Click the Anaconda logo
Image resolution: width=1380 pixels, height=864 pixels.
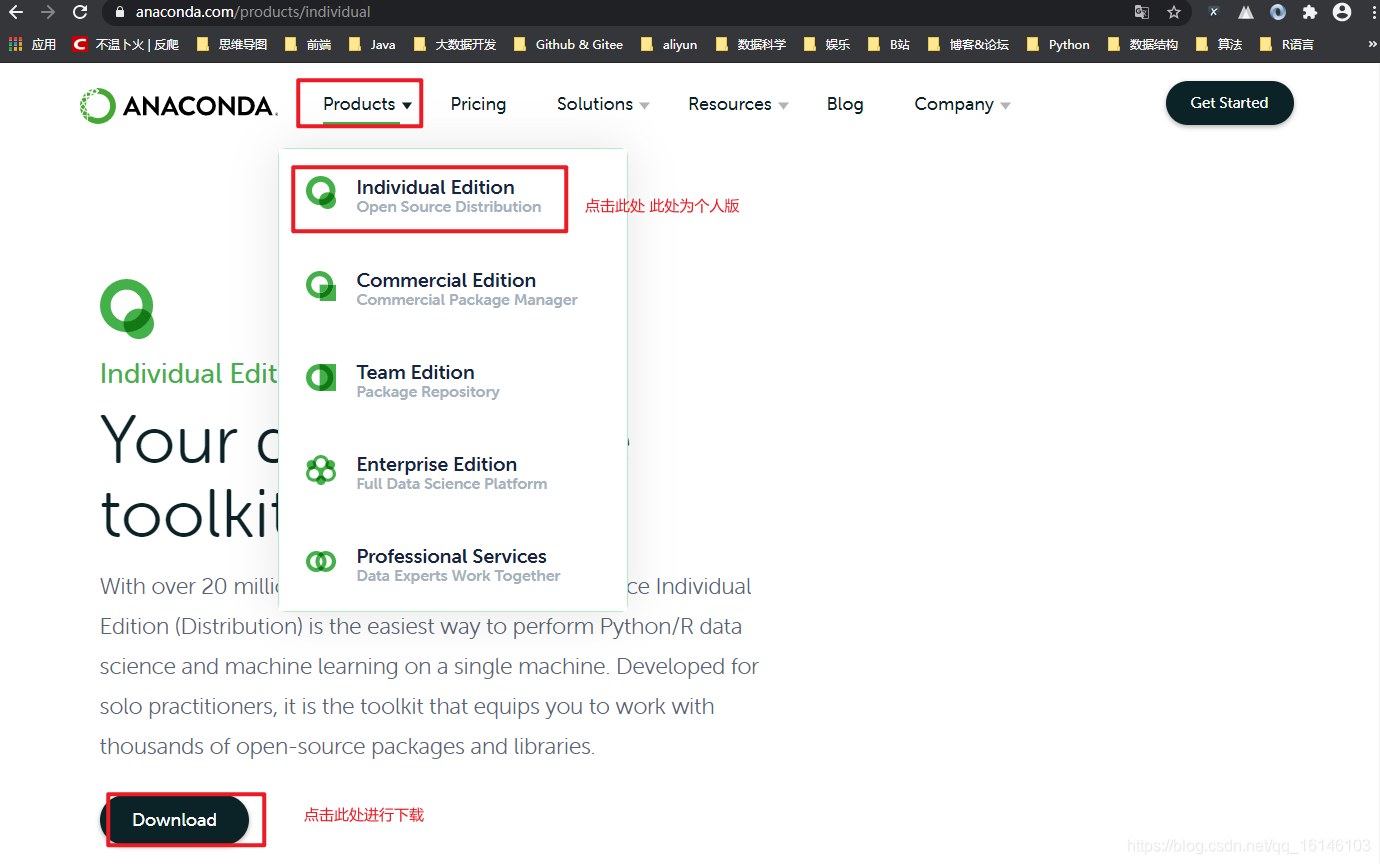tap(179, 105)
